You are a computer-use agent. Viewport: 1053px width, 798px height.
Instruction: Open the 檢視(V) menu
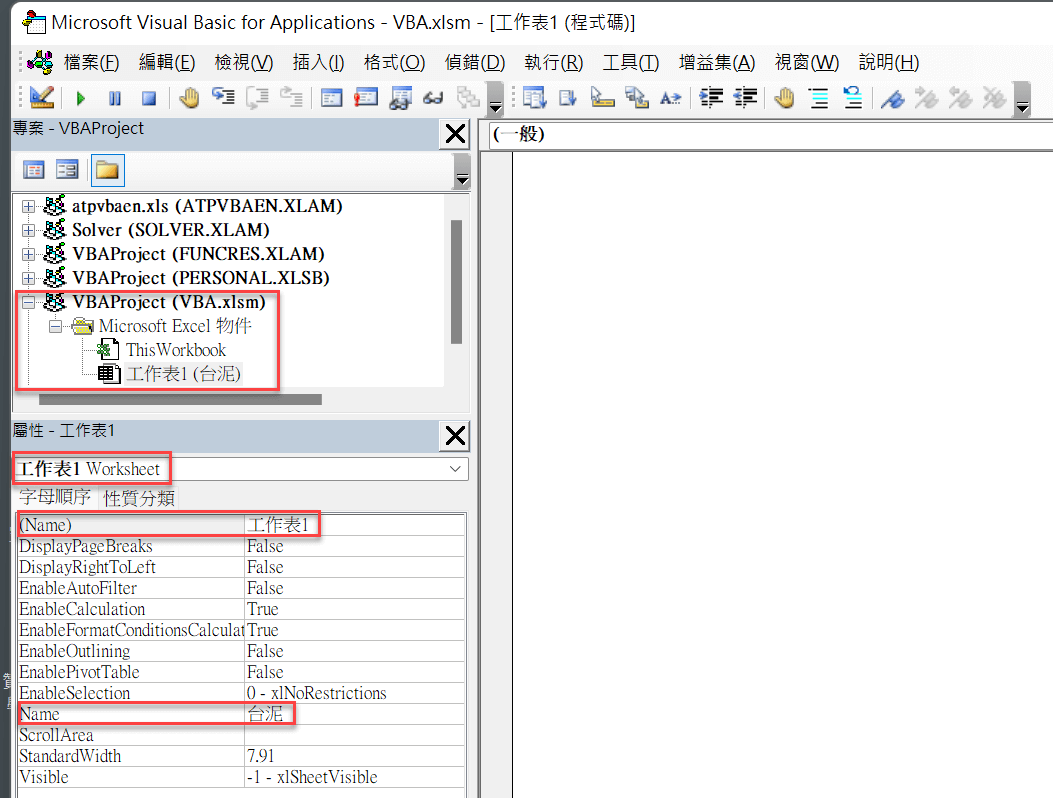coord(244,62)
